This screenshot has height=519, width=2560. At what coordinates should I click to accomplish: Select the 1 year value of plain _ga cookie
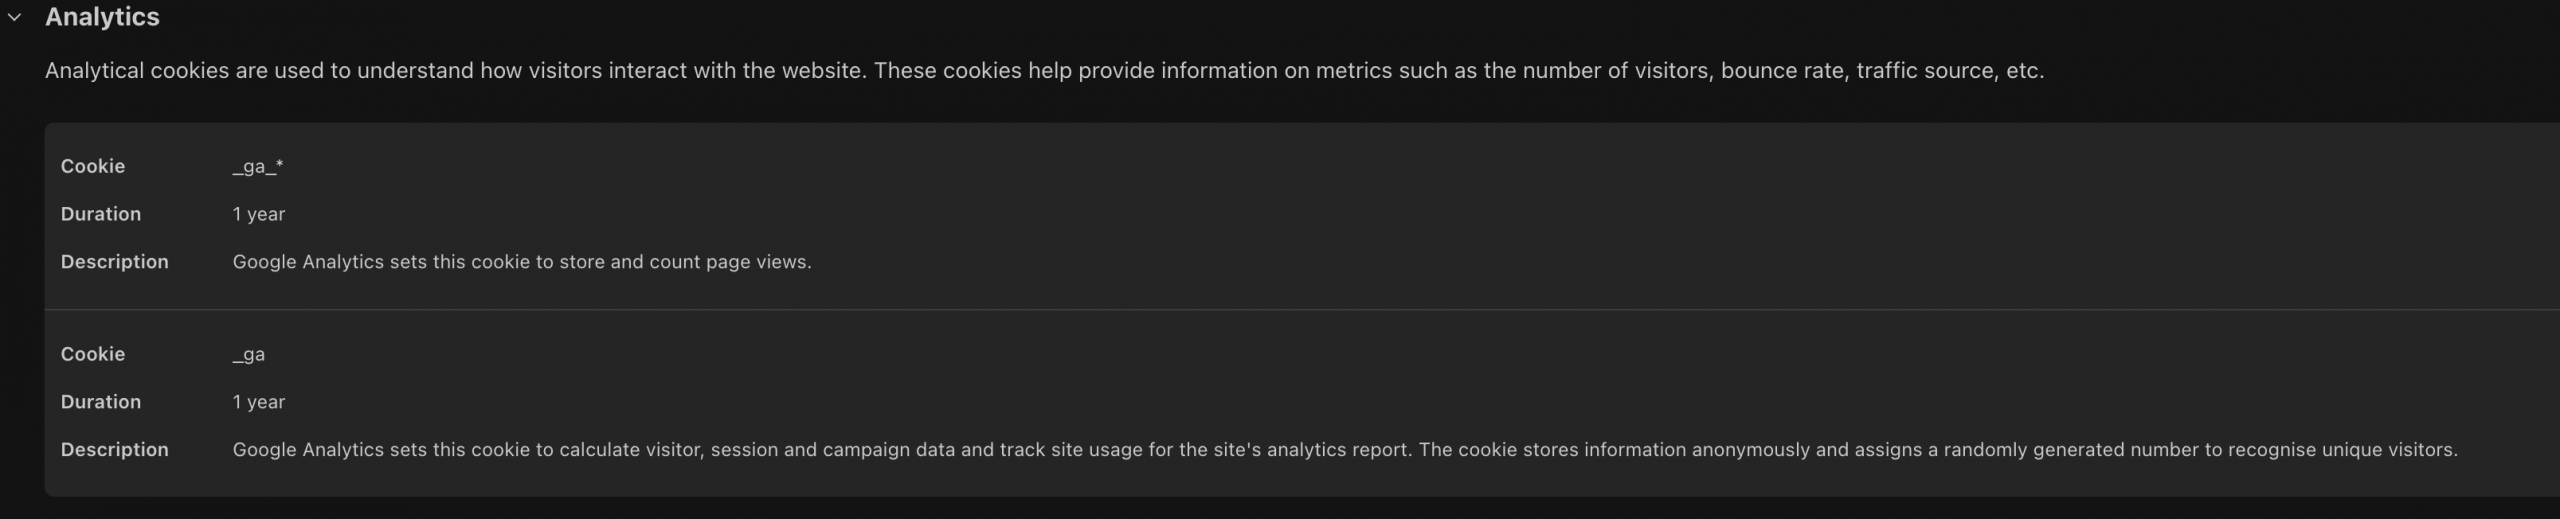pos(259,402)
